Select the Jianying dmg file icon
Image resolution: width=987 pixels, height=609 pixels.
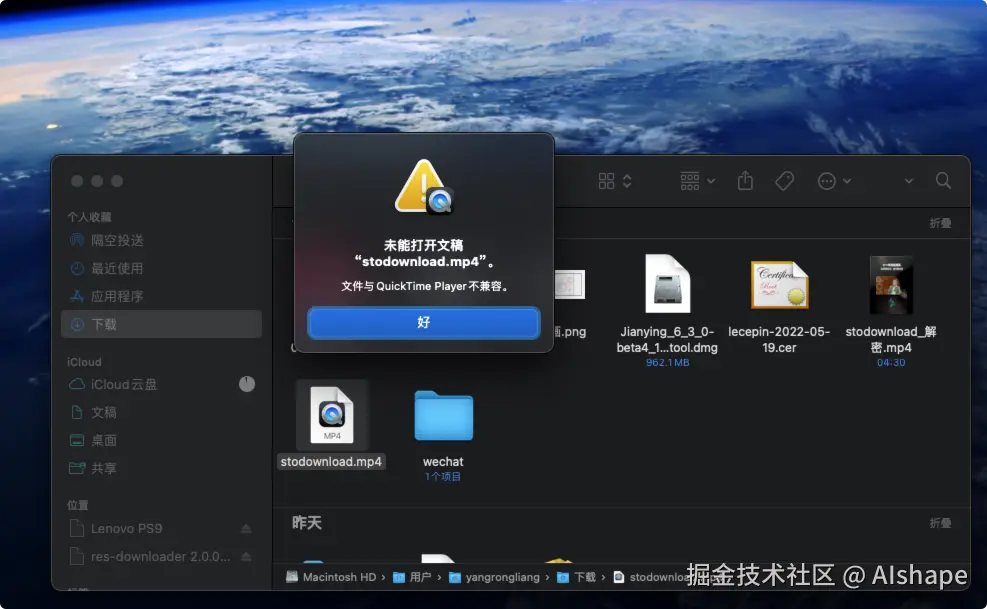tap(667, 284)
